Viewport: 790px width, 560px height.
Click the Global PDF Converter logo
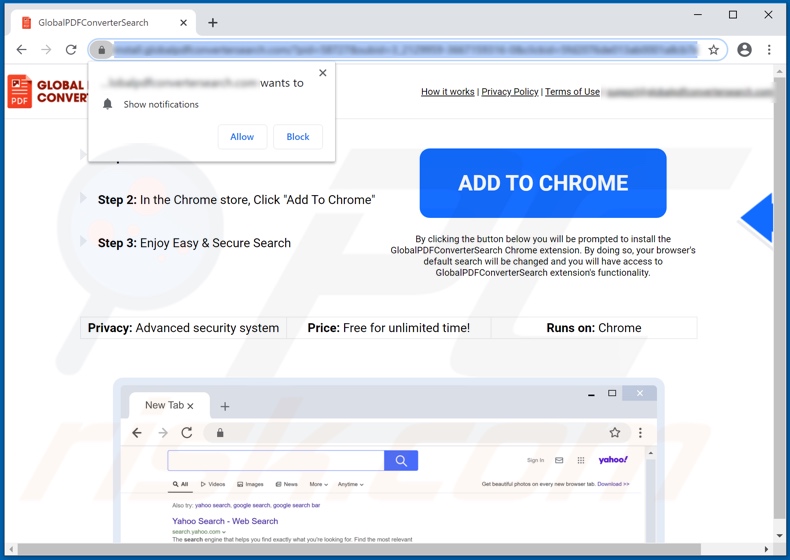point(47,91)
